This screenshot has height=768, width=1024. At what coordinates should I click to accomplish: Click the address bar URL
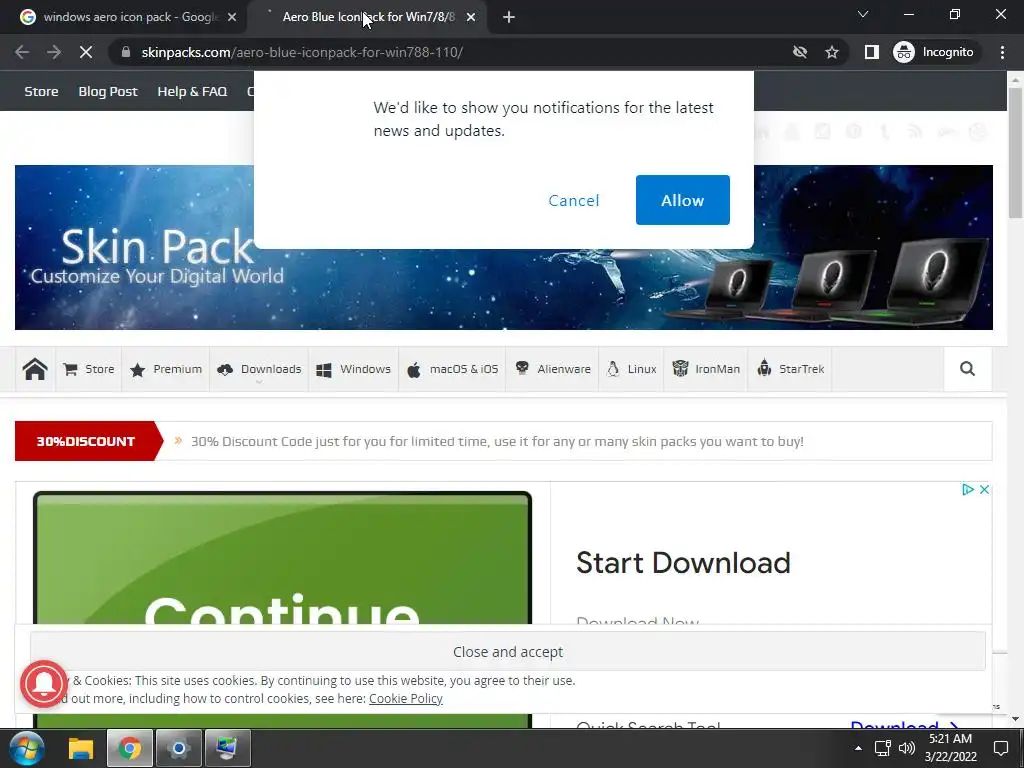click(x=302, y=52)
